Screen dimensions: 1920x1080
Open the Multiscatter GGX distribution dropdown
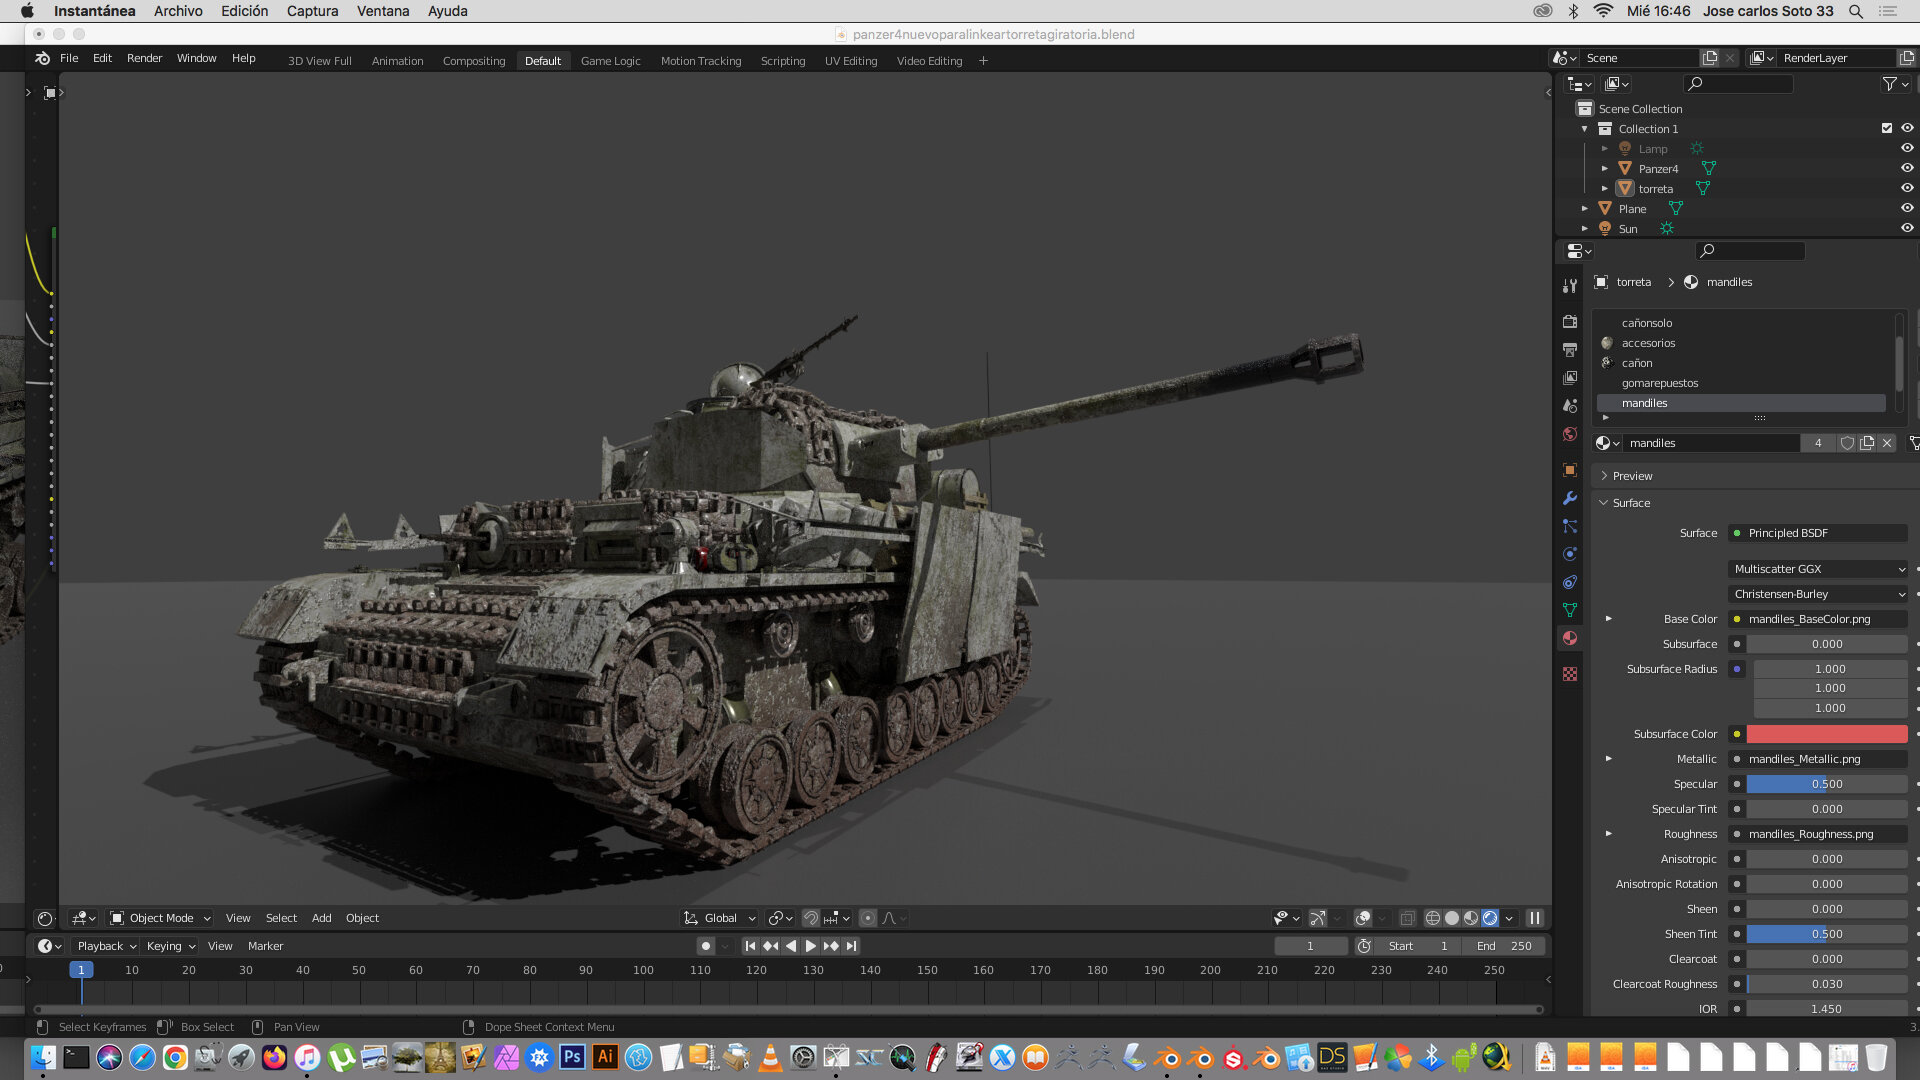pyautogui.click(x=1818, y=569)
